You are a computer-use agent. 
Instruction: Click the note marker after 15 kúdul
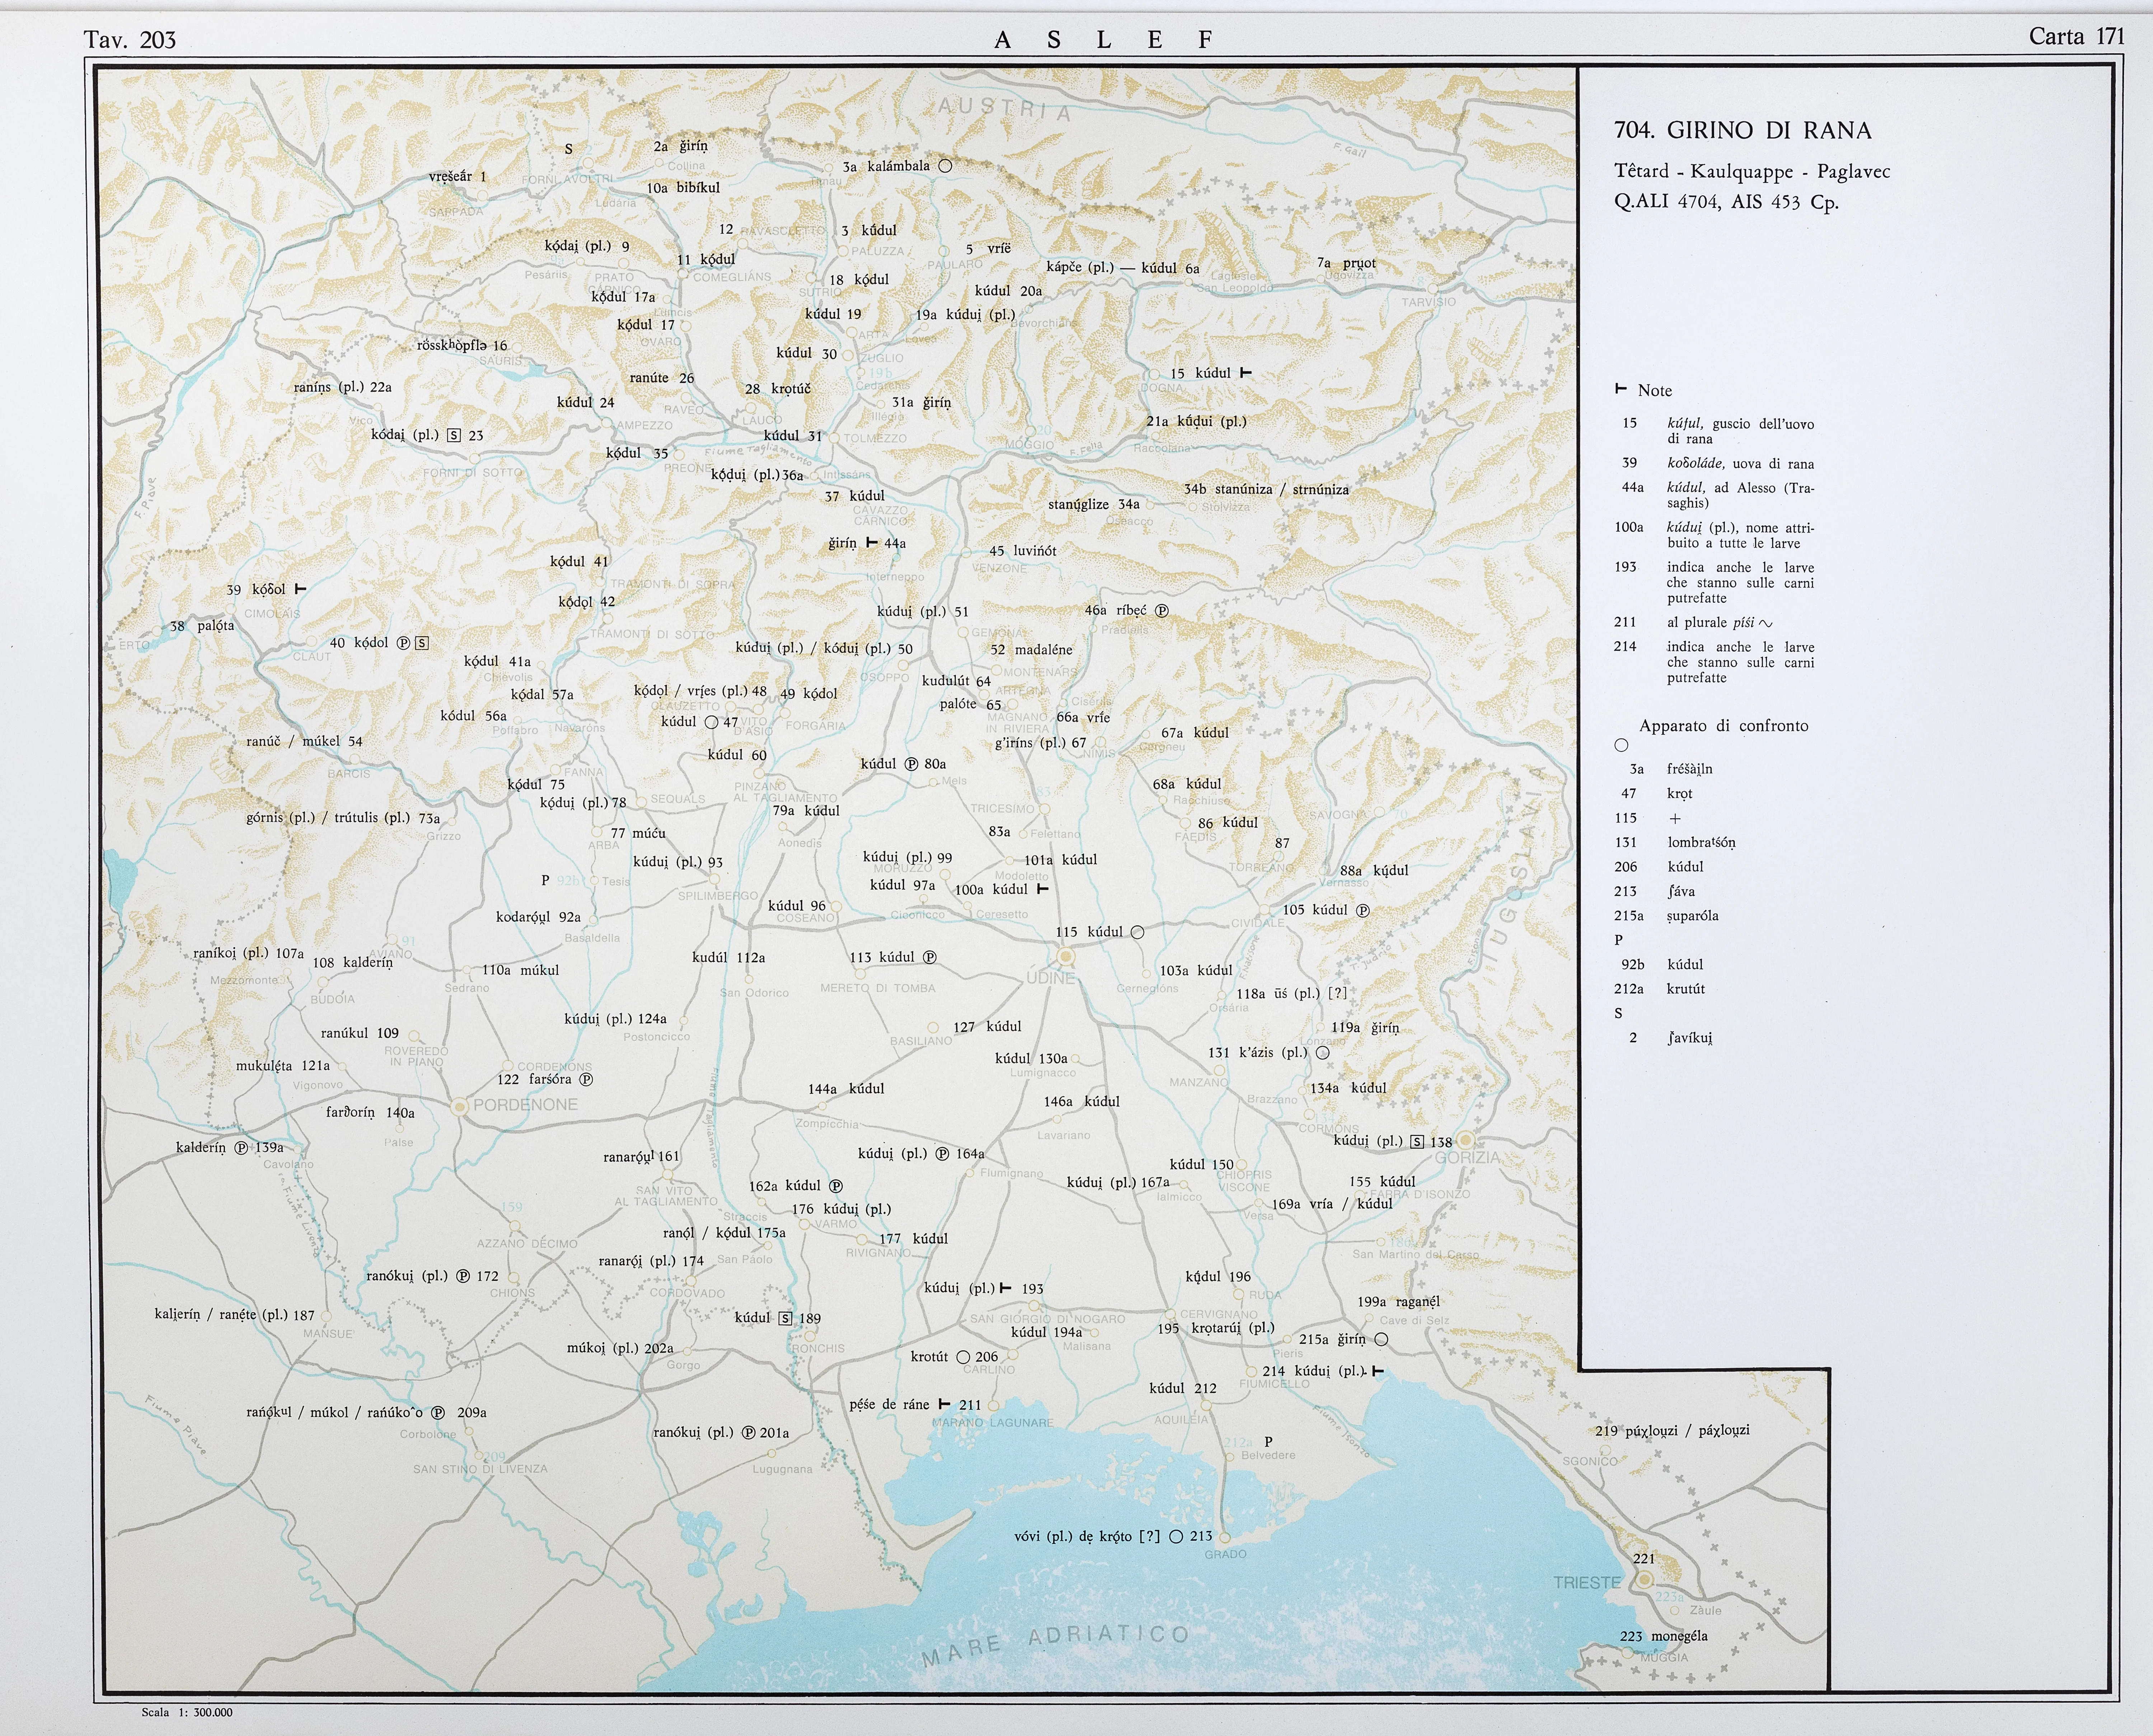(x=1246, y=373)
